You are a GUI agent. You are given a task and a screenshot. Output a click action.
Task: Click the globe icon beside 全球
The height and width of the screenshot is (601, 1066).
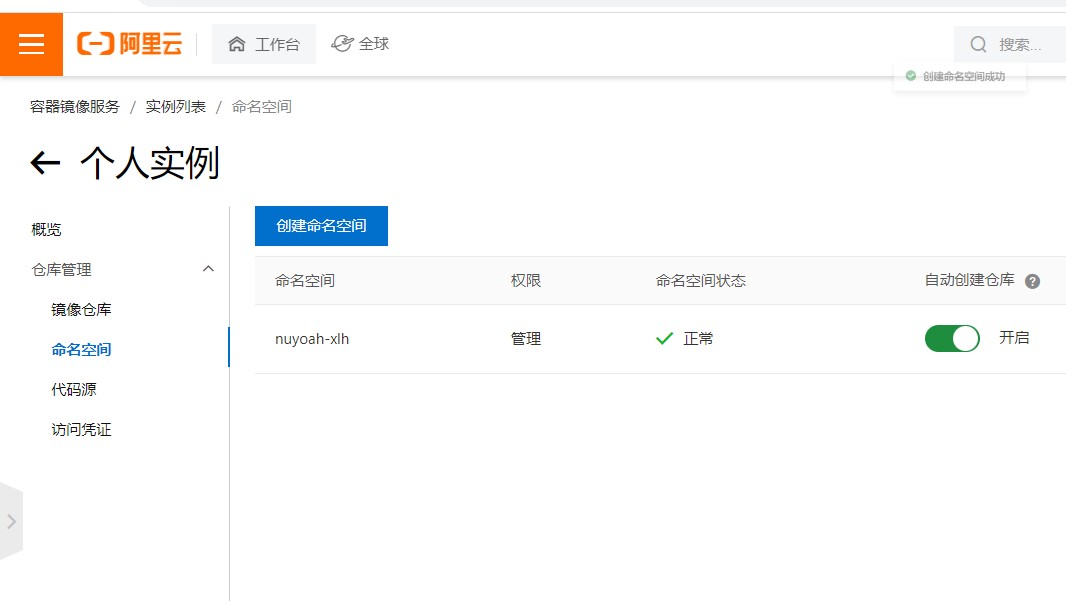[342, 44]
